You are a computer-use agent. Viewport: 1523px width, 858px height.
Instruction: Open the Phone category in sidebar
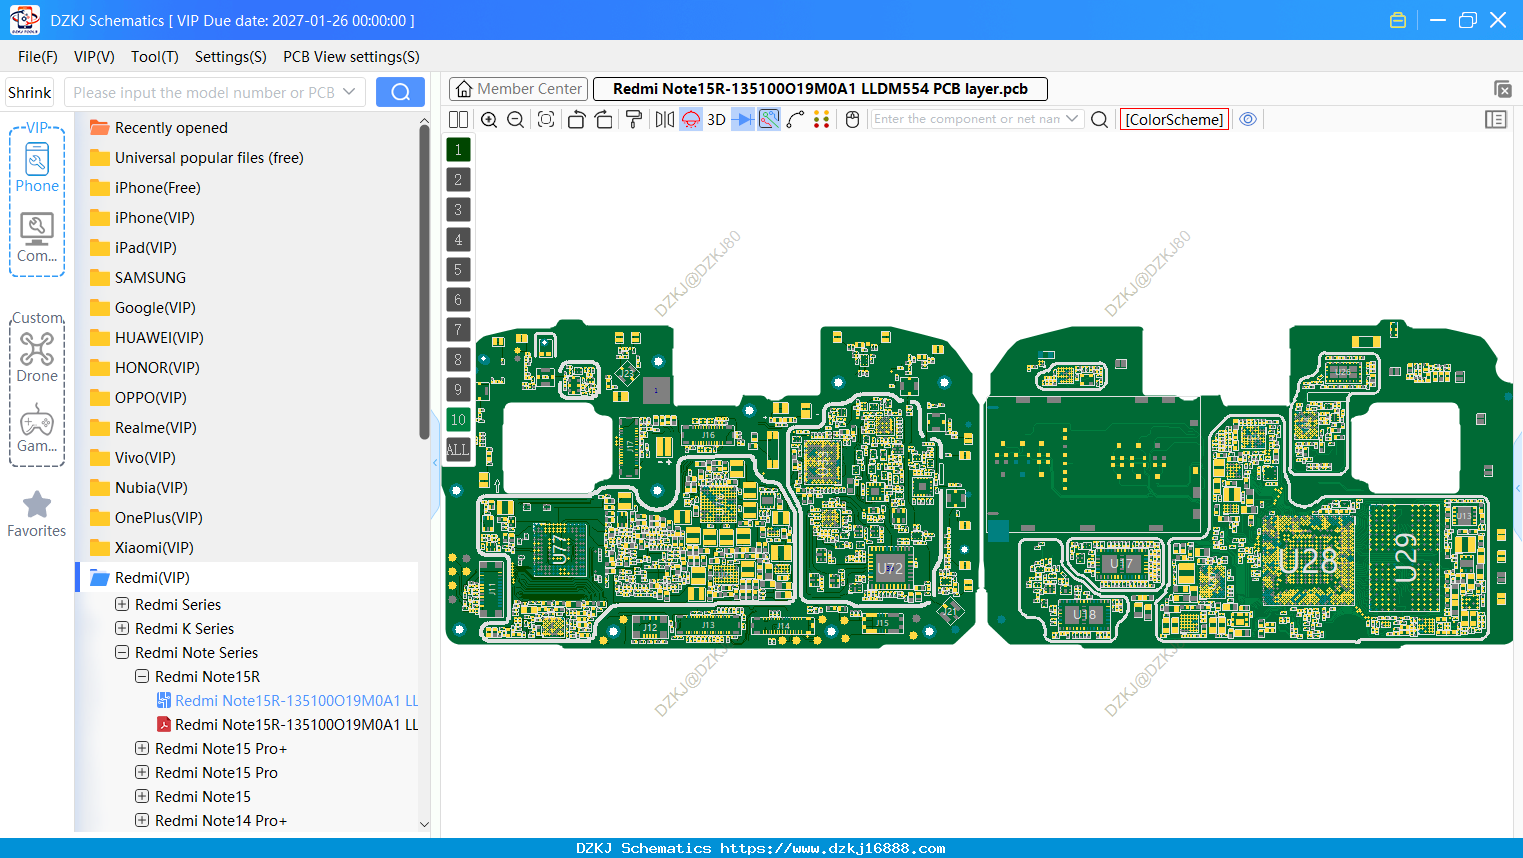point(37,167)
